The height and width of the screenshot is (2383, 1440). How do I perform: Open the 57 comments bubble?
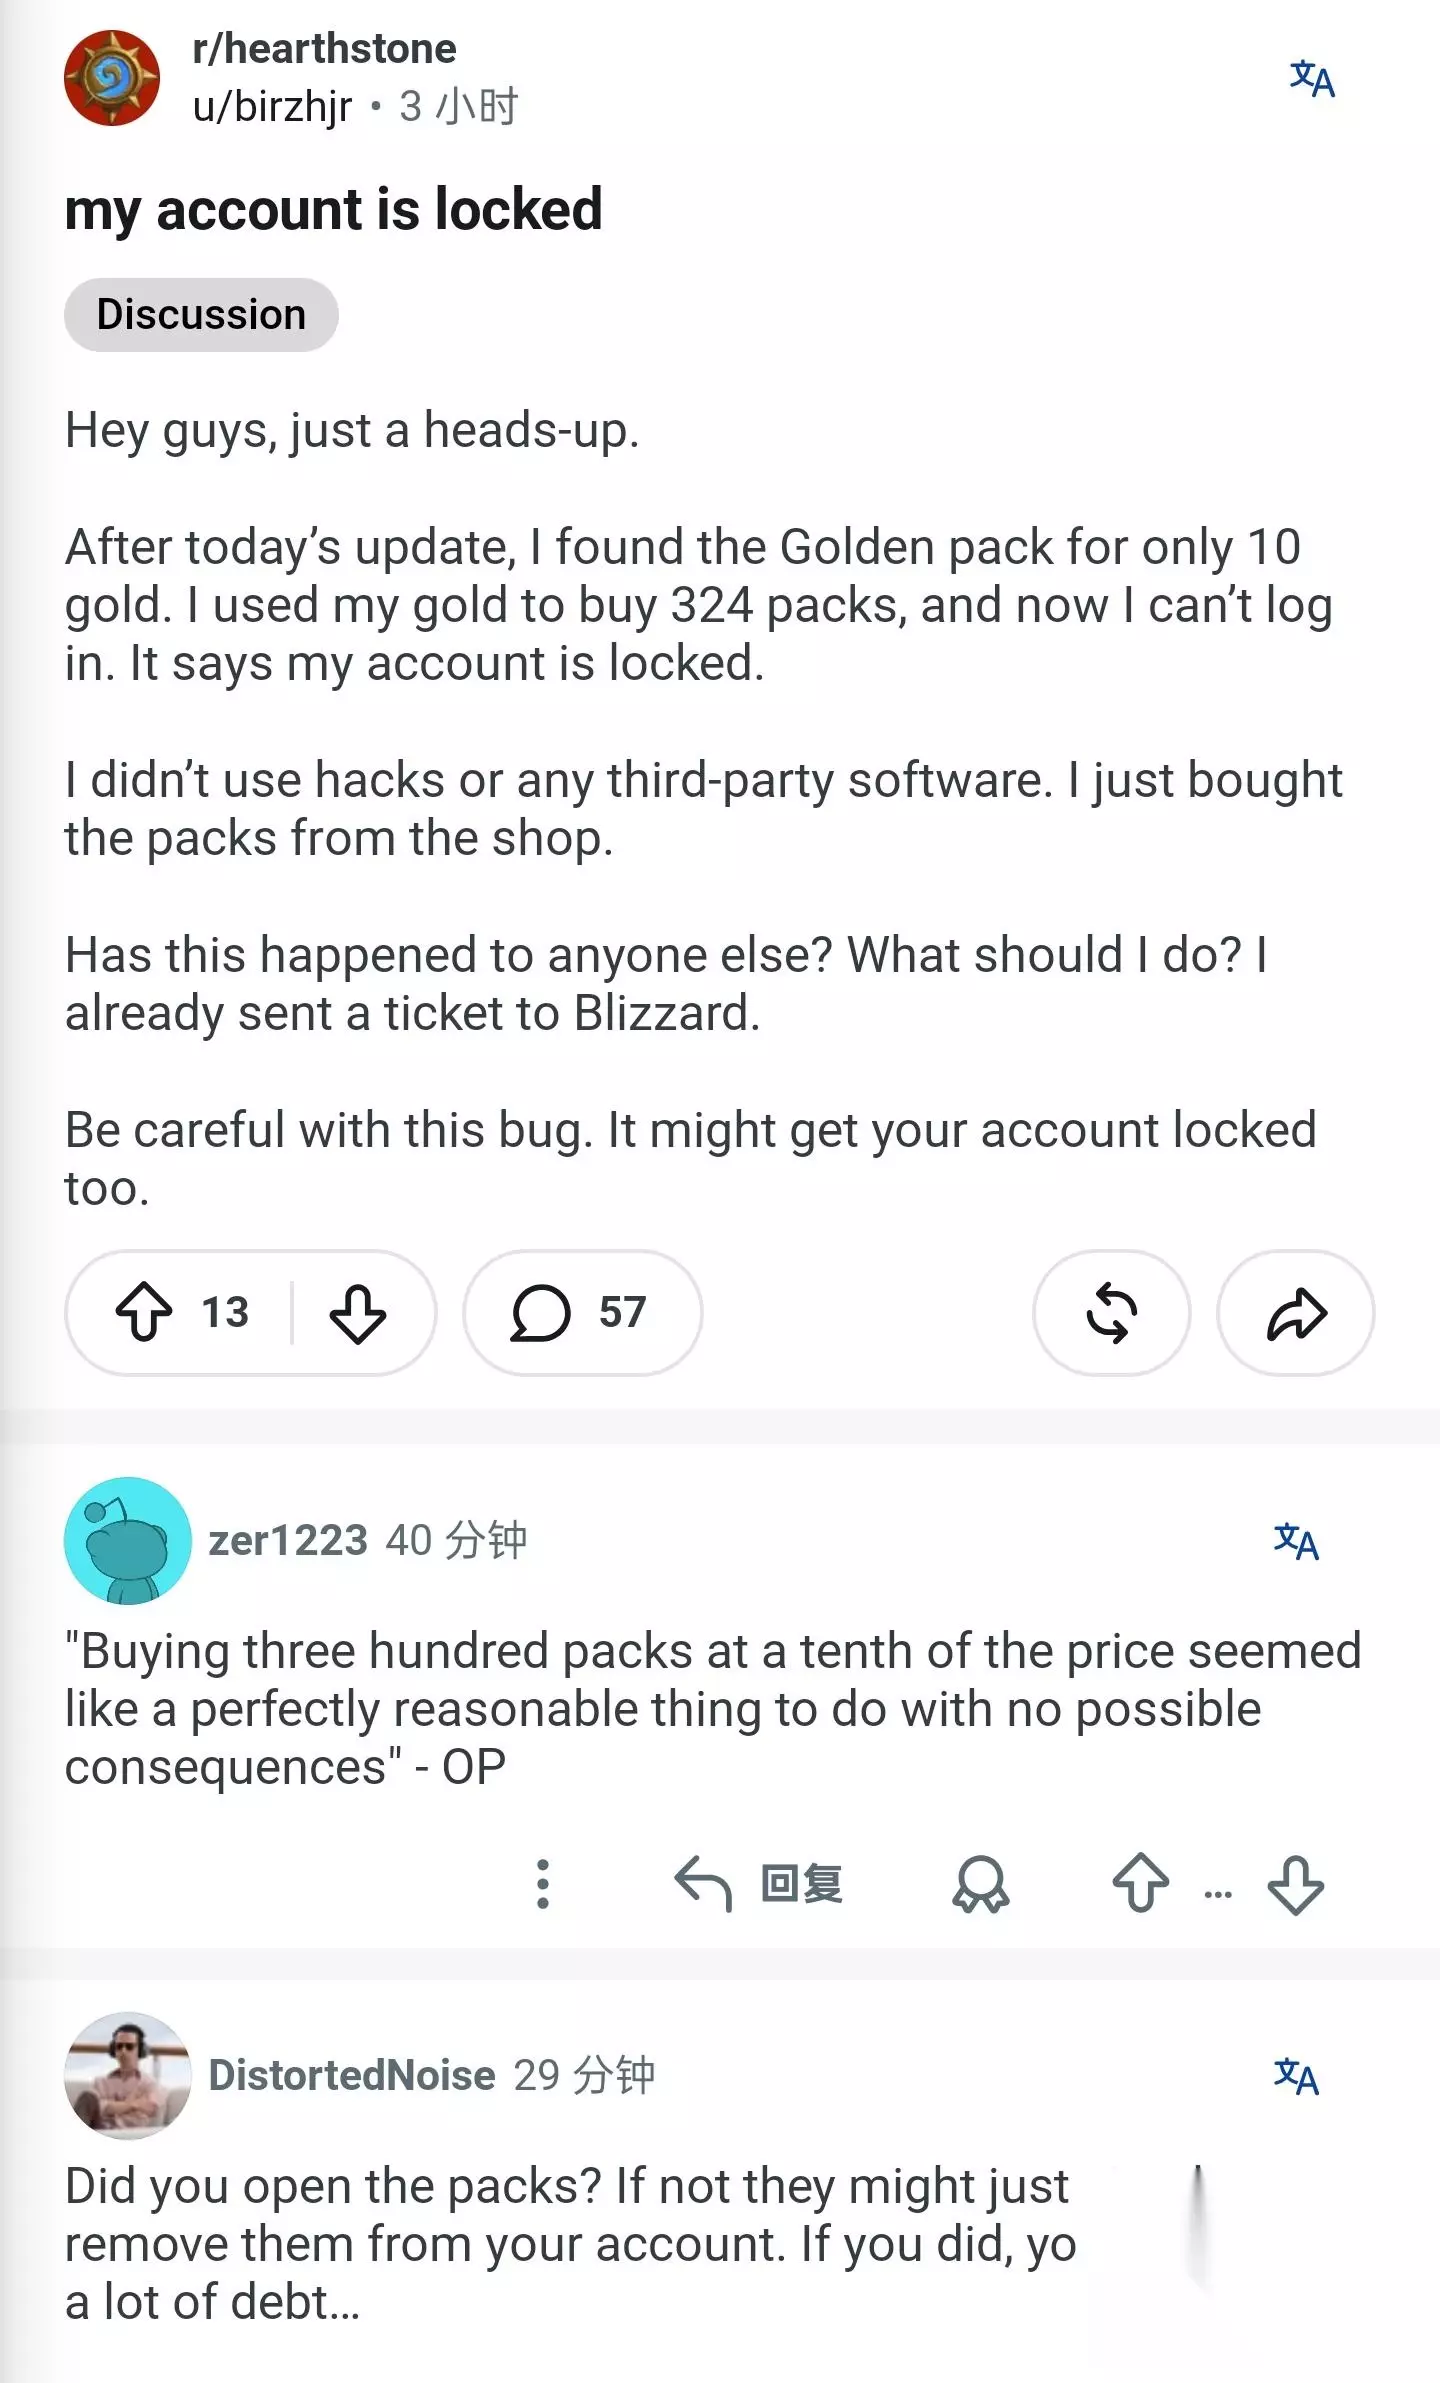point(582,1312)
